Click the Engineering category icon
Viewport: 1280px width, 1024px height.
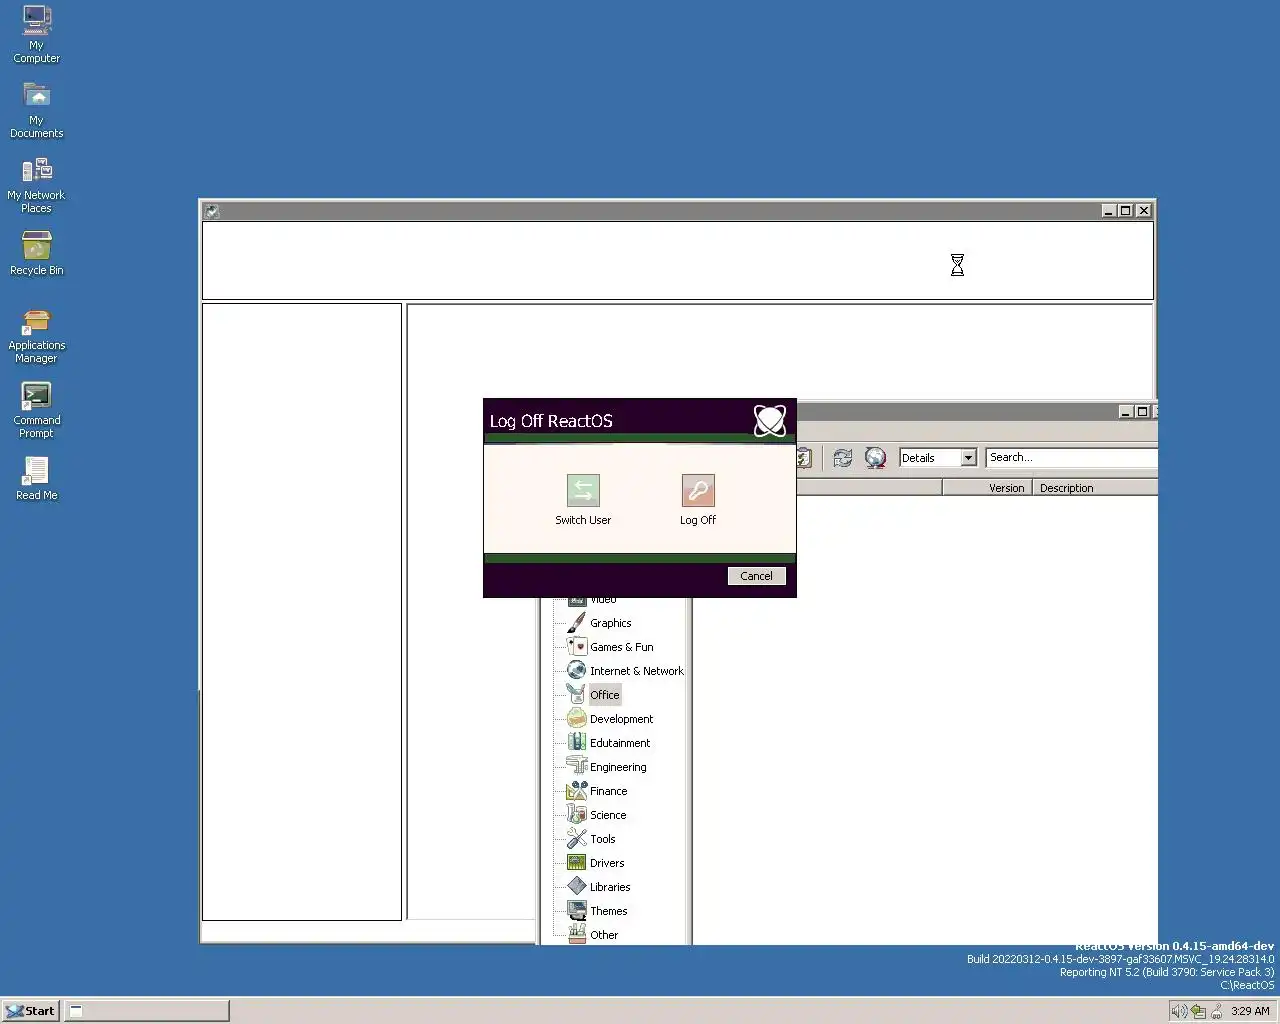click(576, 767)
